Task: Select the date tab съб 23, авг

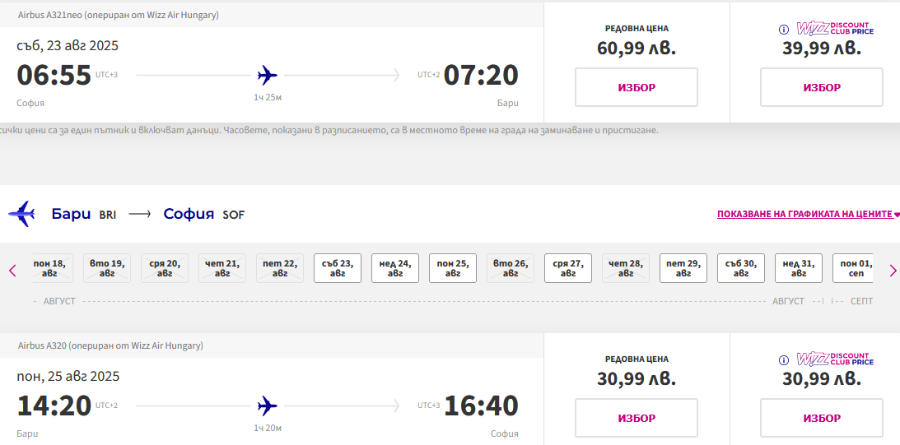Action: click(x=338, y=268)
